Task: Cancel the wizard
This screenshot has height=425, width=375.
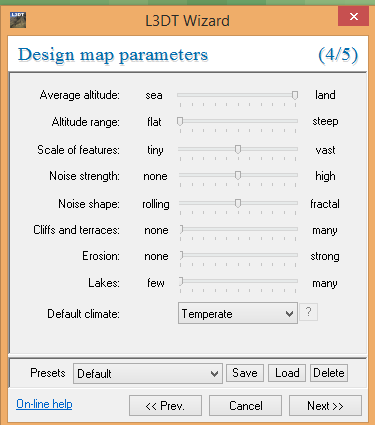Action: pos(245,406)
